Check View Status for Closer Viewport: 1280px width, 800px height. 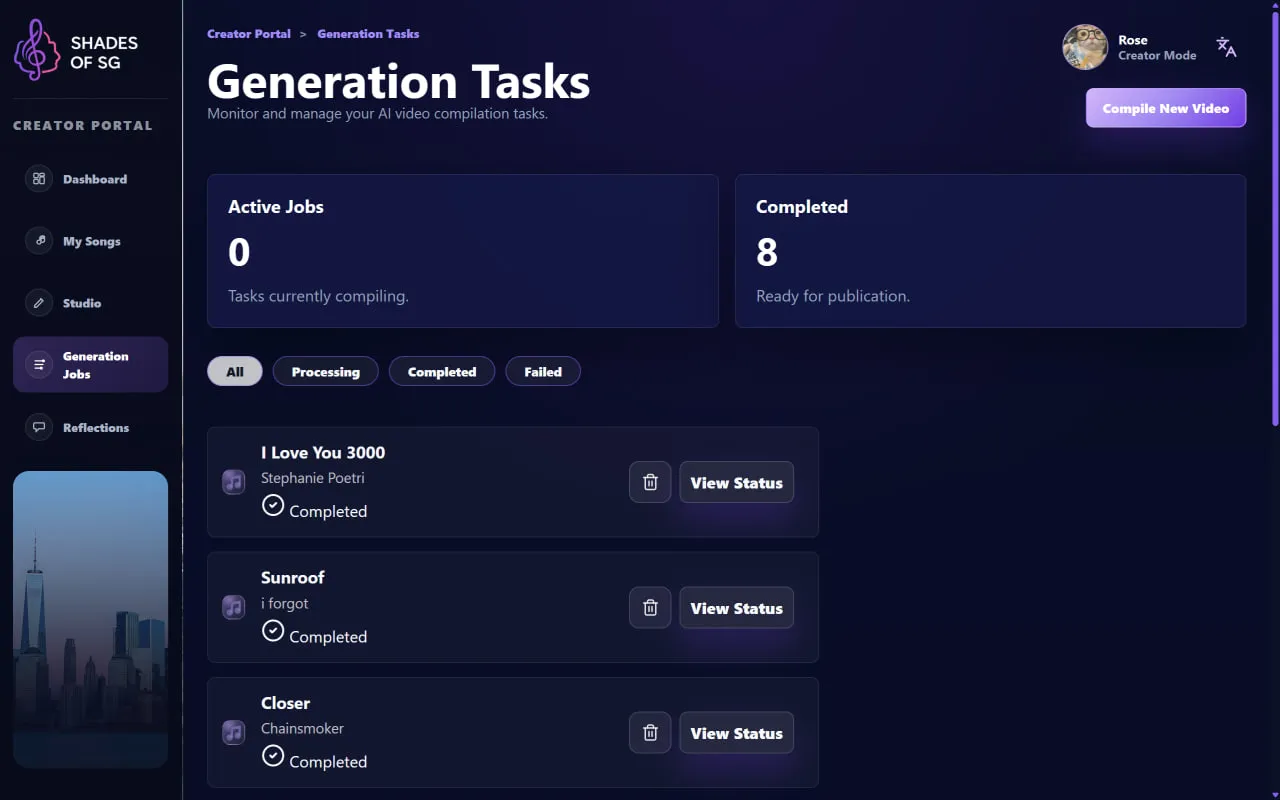coord(737,733)
